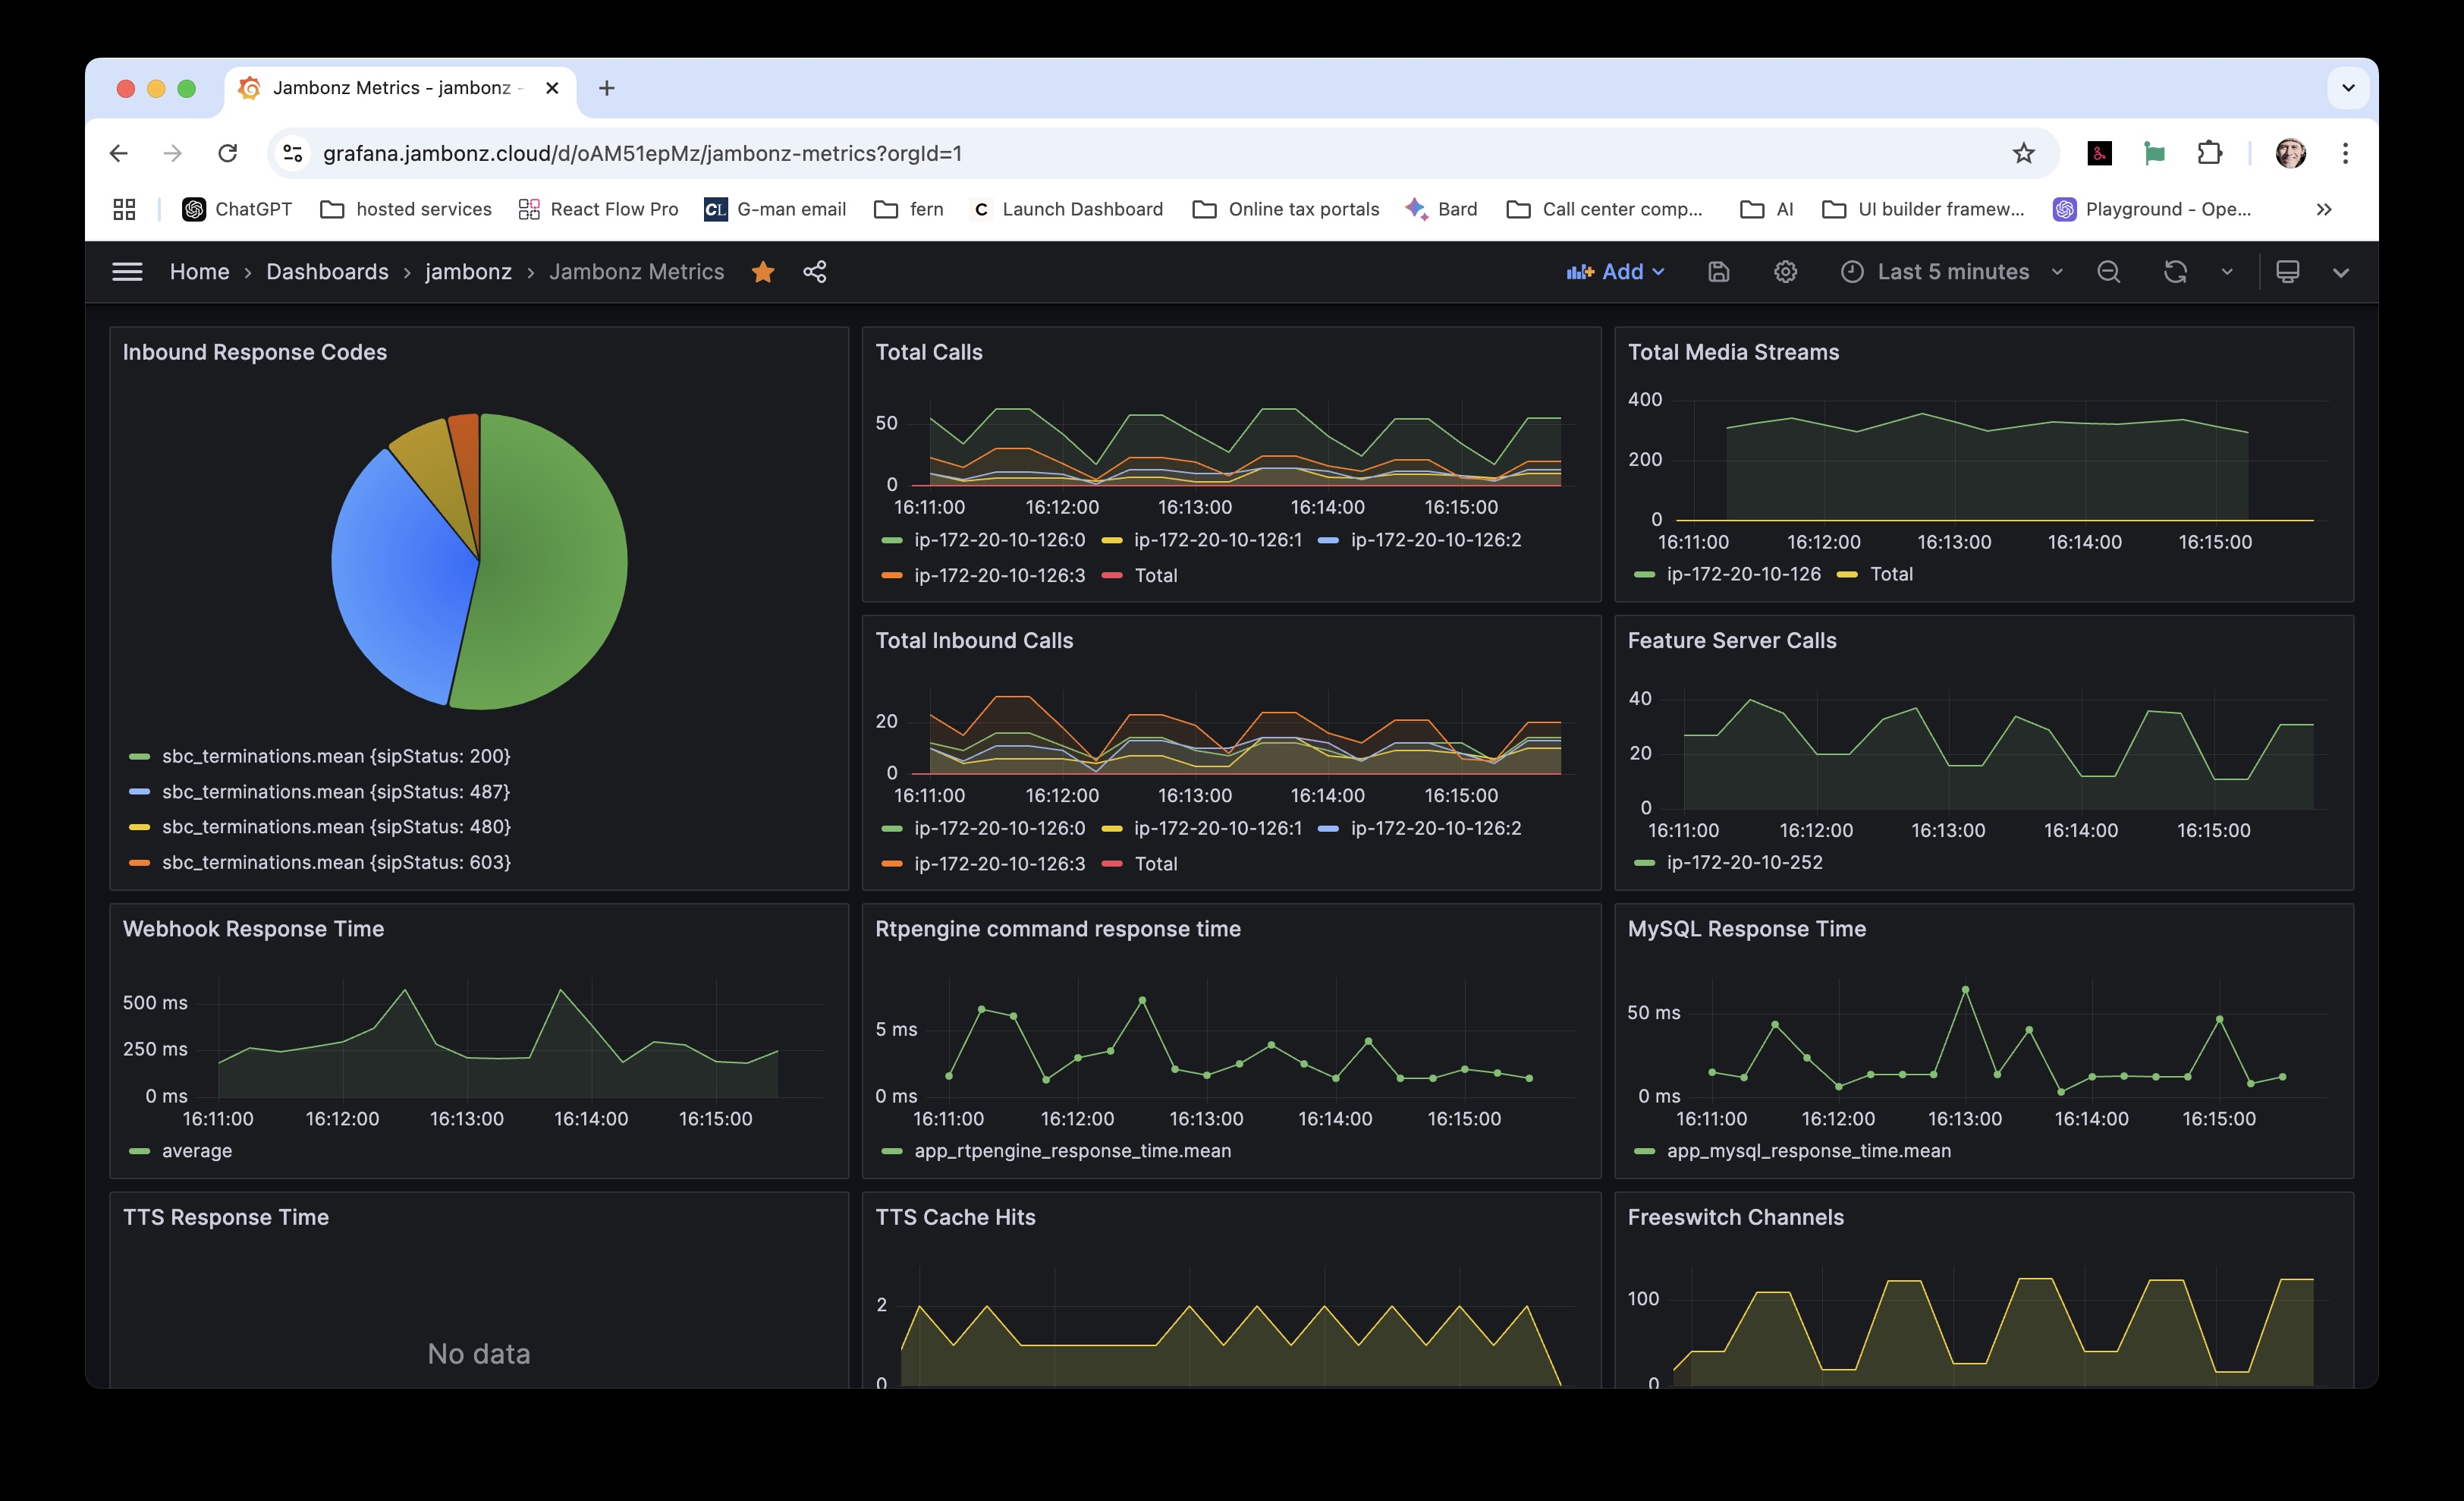This screenshot has height=1501, width=2464.
Task: Toggle ip-172-20-10-252 series in Feature Server Calls
Action: click(x=1745, y=861)
